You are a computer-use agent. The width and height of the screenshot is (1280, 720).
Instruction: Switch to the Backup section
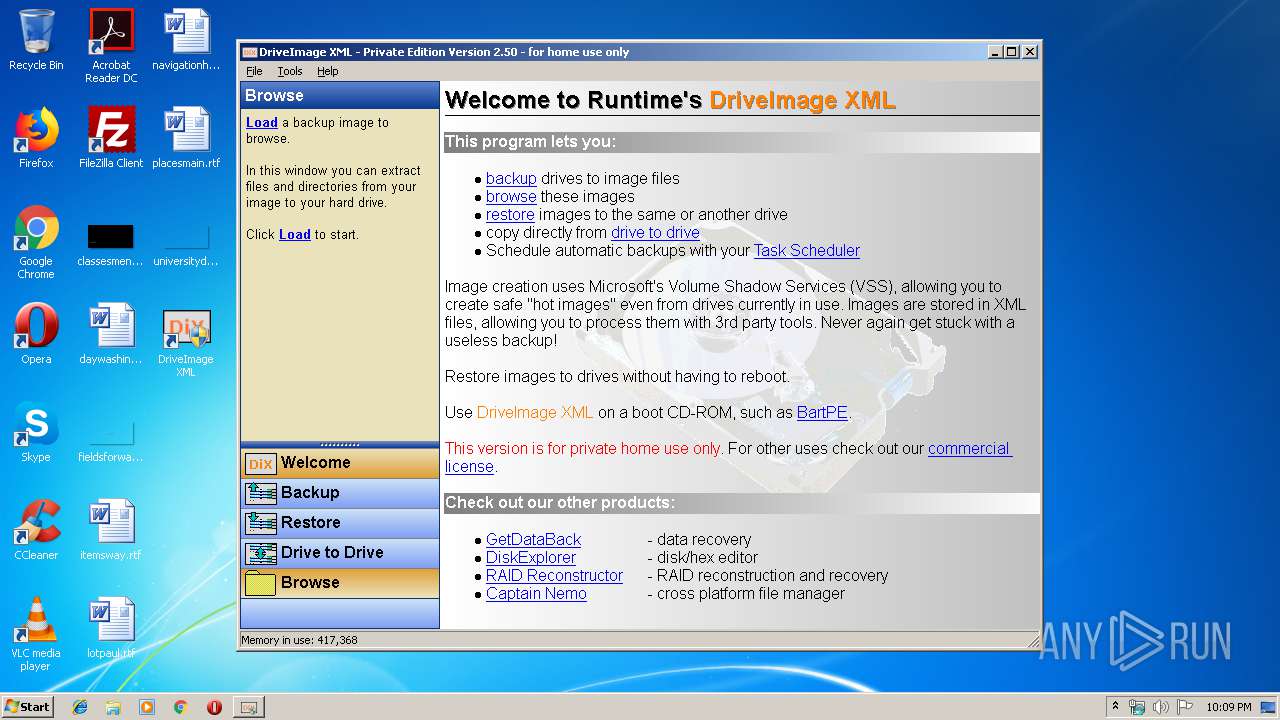click(340, 493)
